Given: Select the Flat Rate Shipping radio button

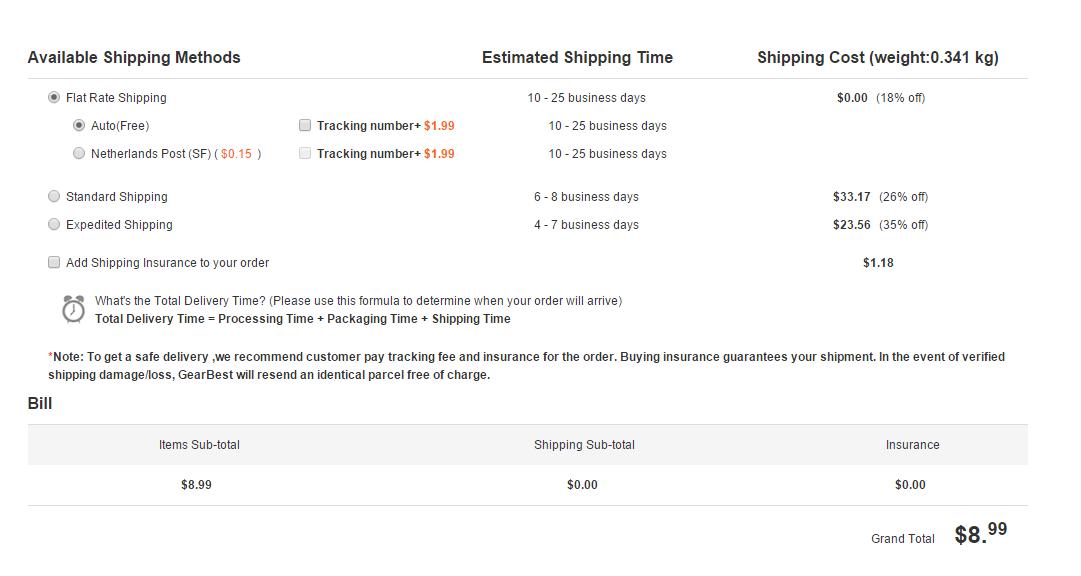Looking at the screenshot, I should click(54, 97).
